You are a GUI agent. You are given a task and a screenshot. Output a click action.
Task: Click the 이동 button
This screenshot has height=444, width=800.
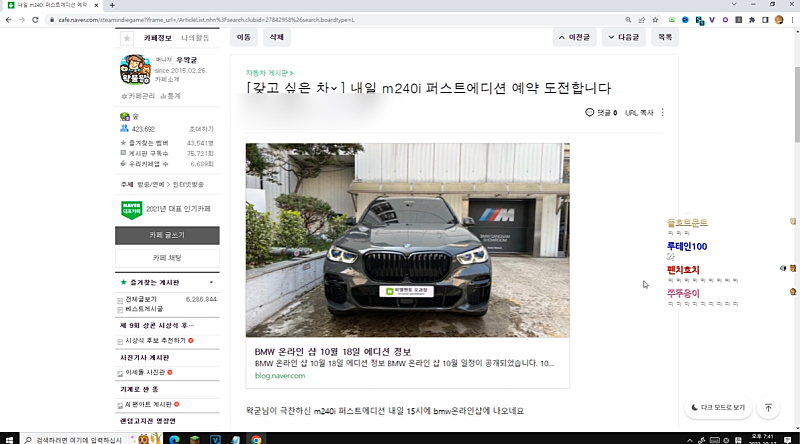(243, 37)
